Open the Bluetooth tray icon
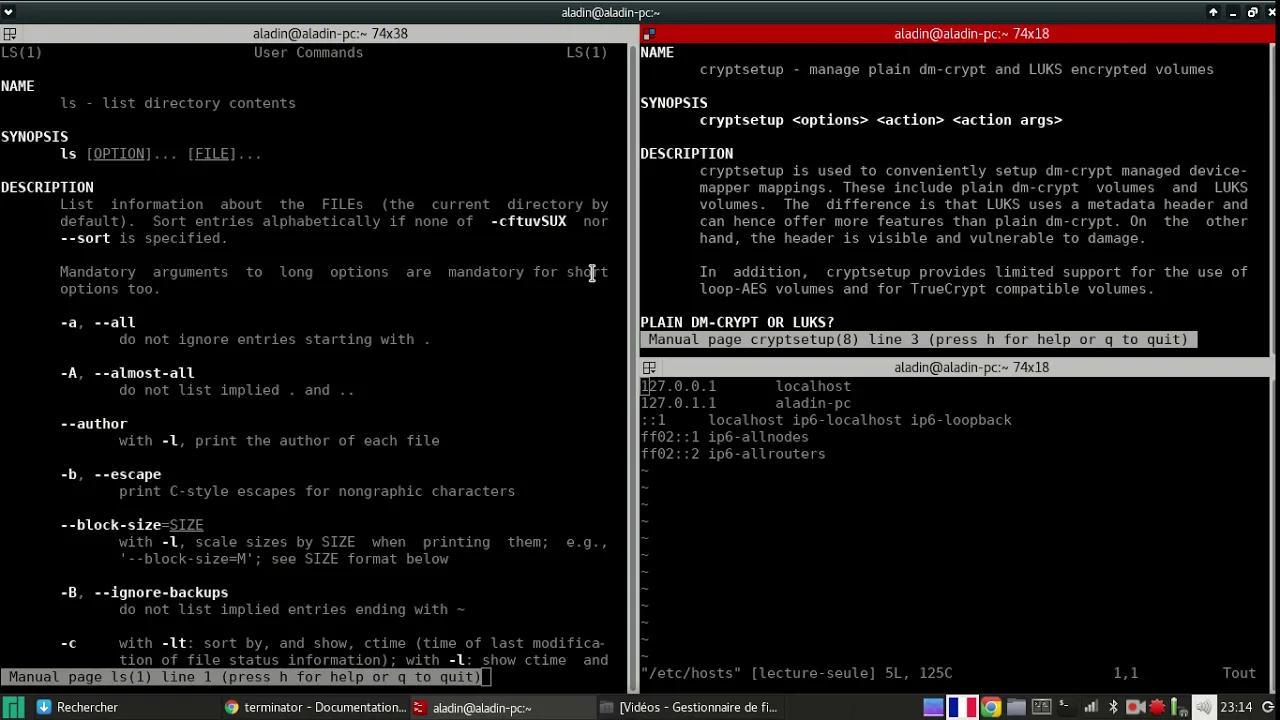This screenshot has height=720, width=1280. 1113,707
